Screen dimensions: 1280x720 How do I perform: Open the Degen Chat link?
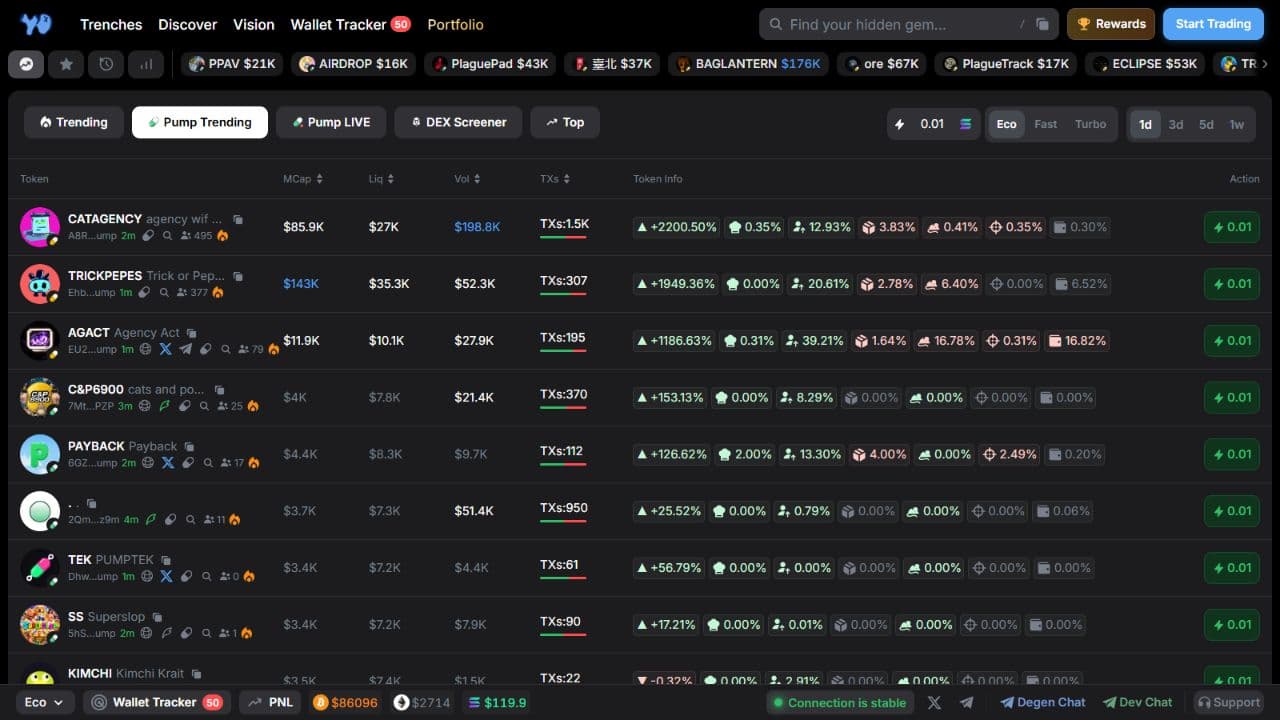(1043, 702)
